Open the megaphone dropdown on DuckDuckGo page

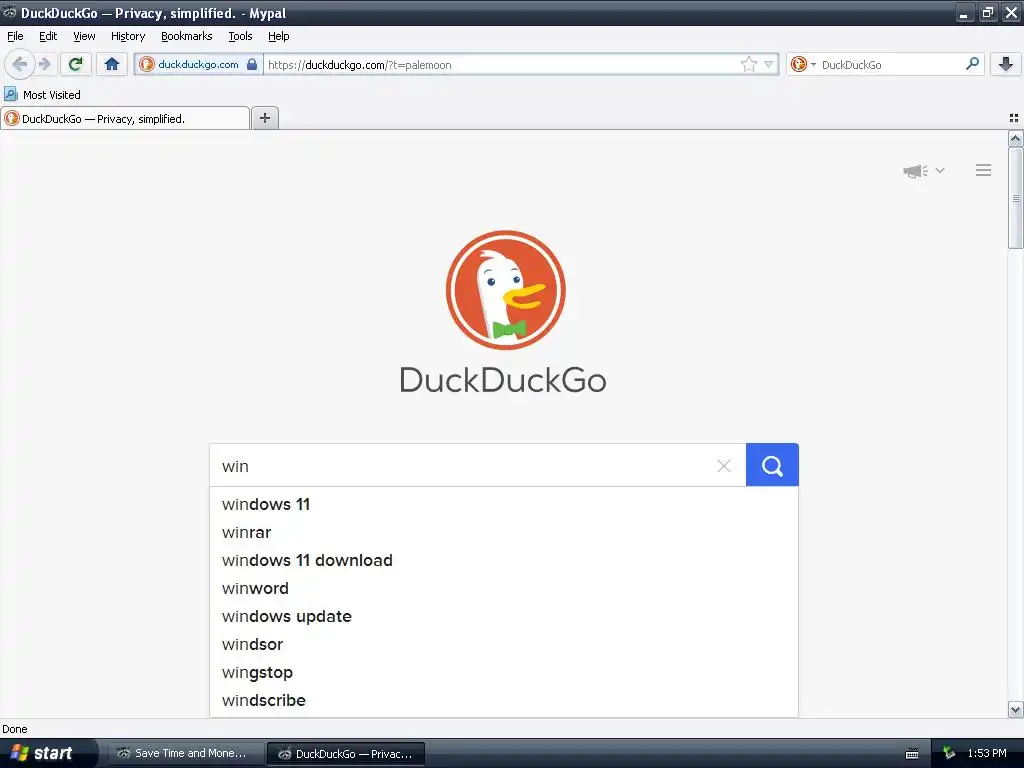point(923,170)
